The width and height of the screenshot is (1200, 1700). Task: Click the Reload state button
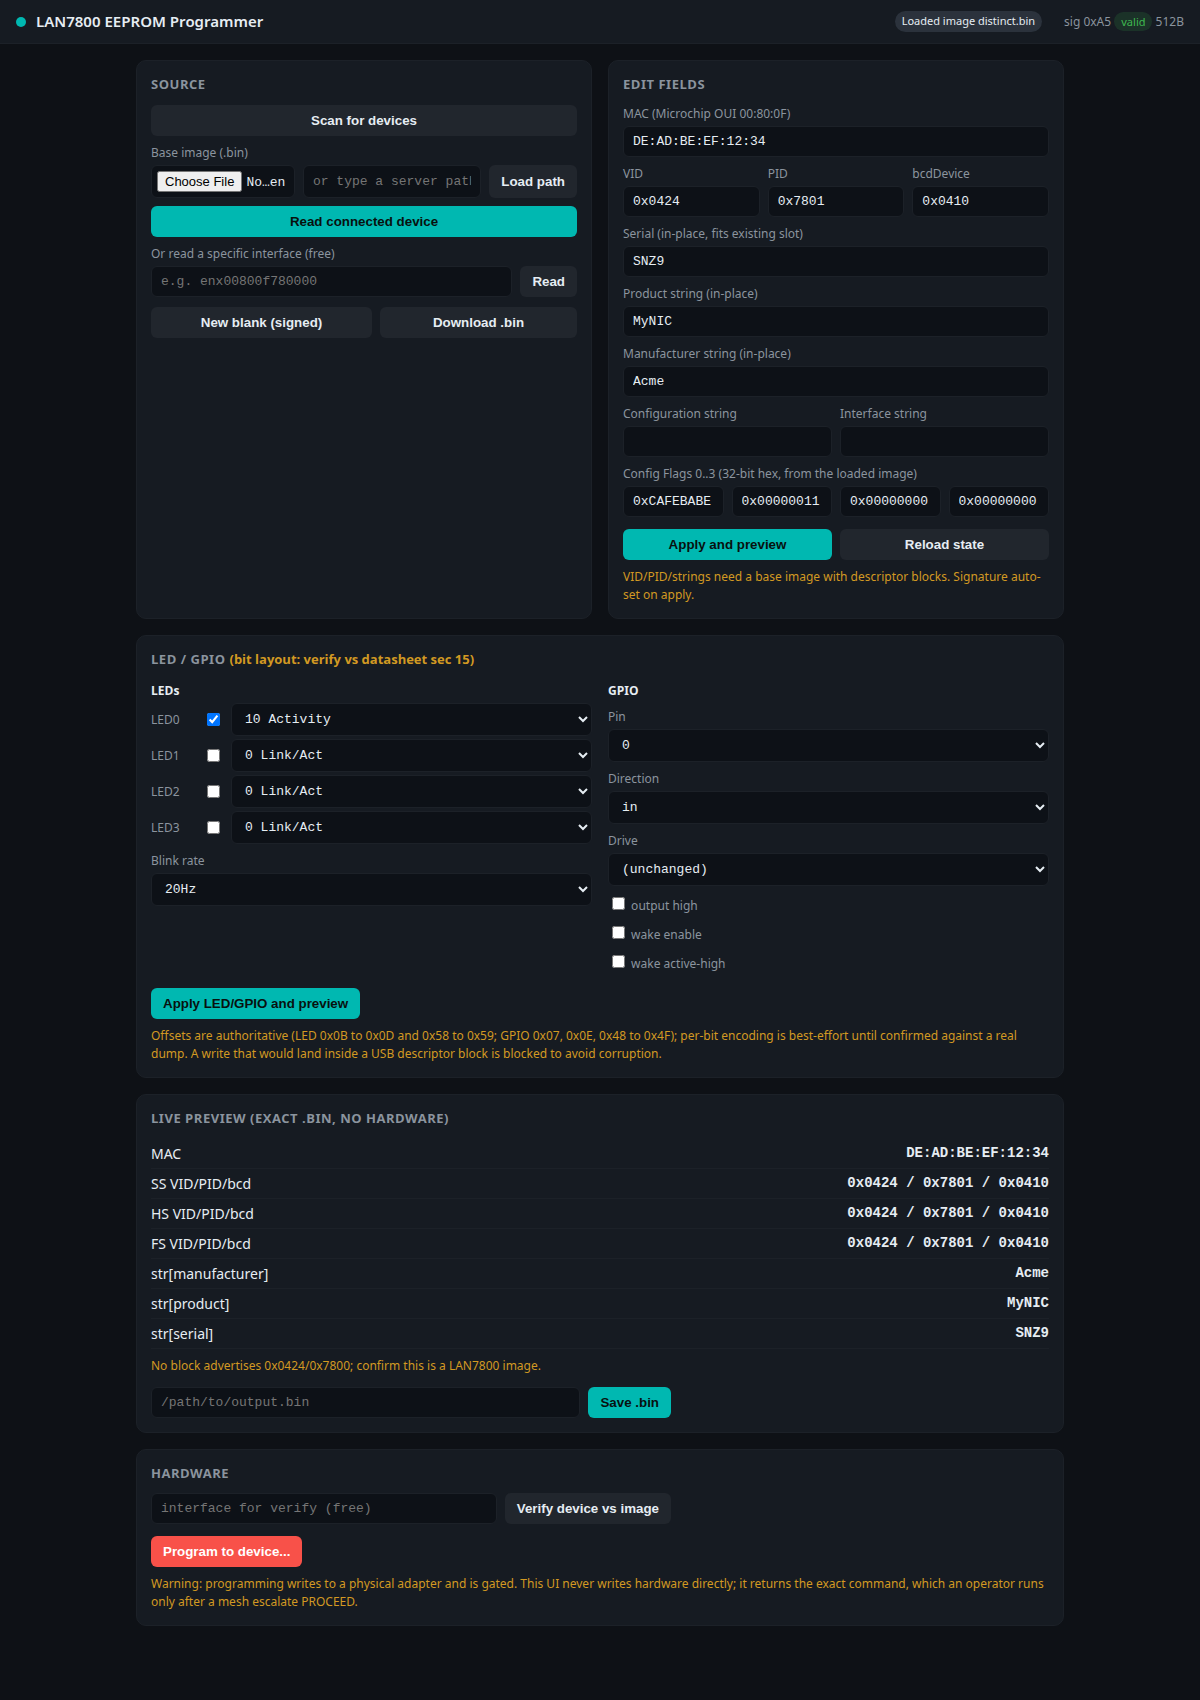click(944, 544)
